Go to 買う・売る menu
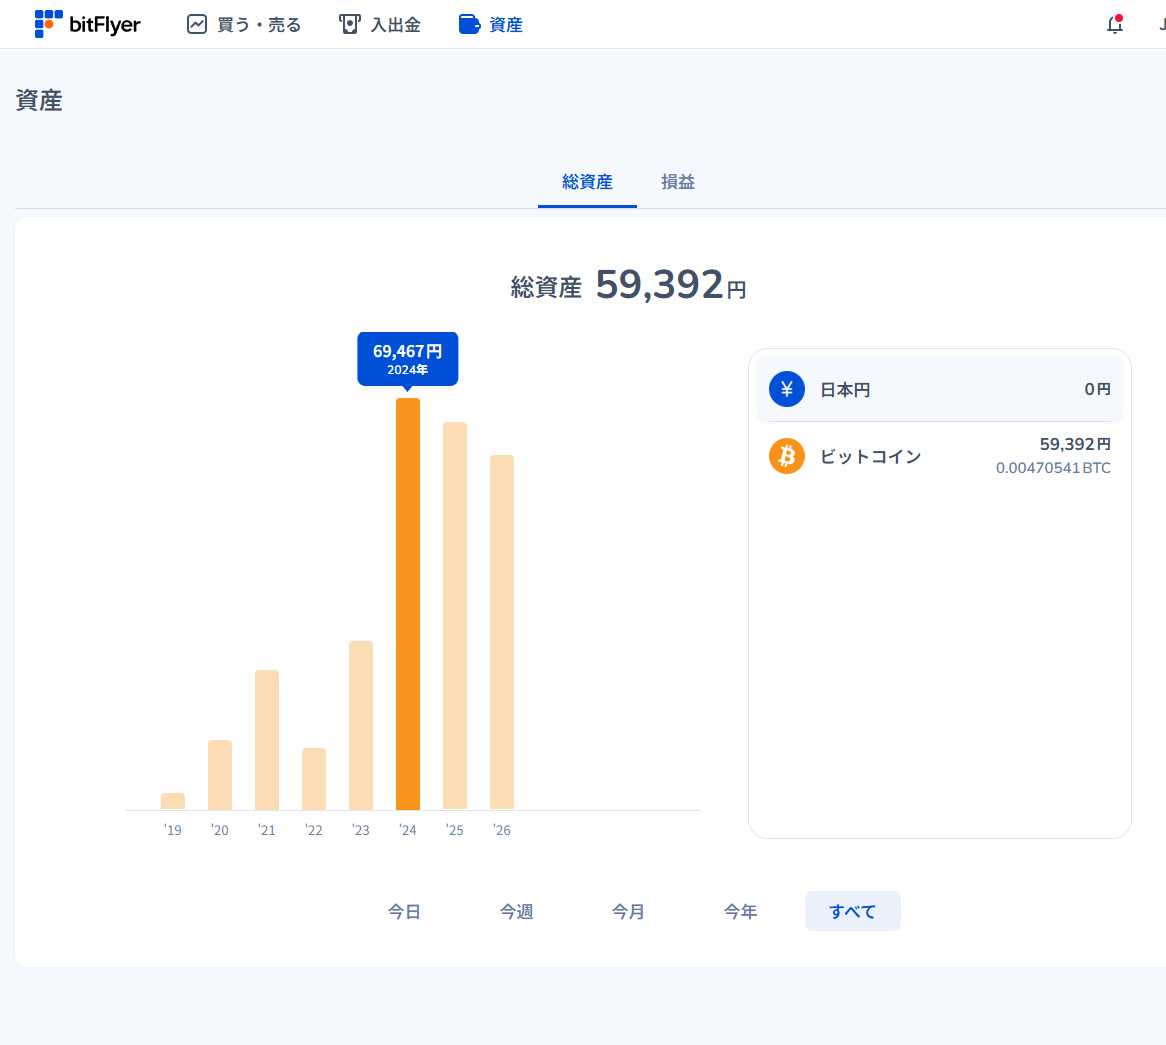This screenshot has height=1045, width=1166. click(x=244, y=25)
